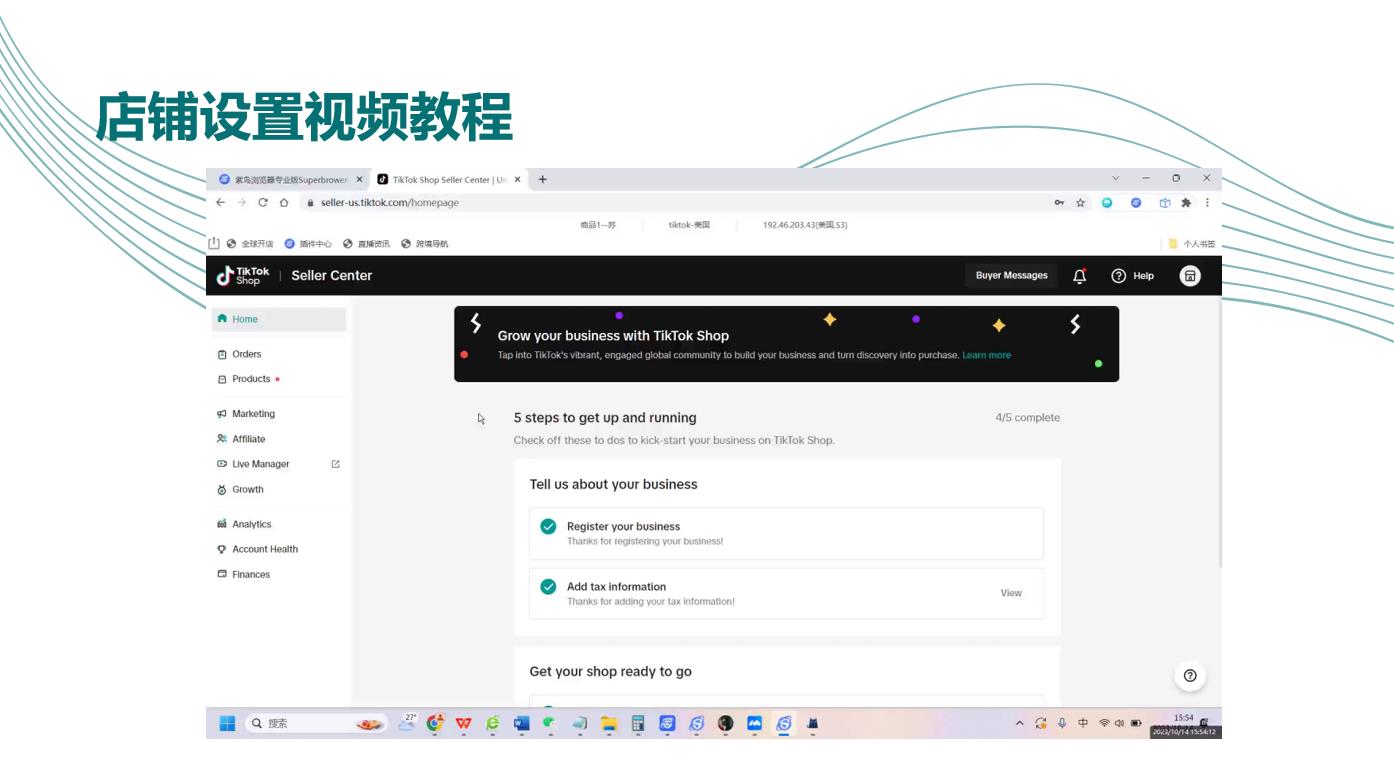Screen dimensions: 1394x780
Task: Bookmark this page with star
Action: click(1081, 202)
